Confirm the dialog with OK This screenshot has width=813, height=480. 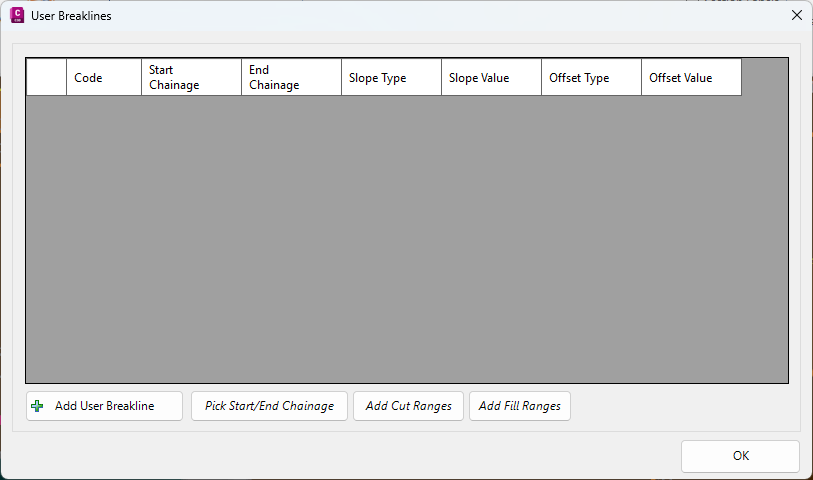740,456
